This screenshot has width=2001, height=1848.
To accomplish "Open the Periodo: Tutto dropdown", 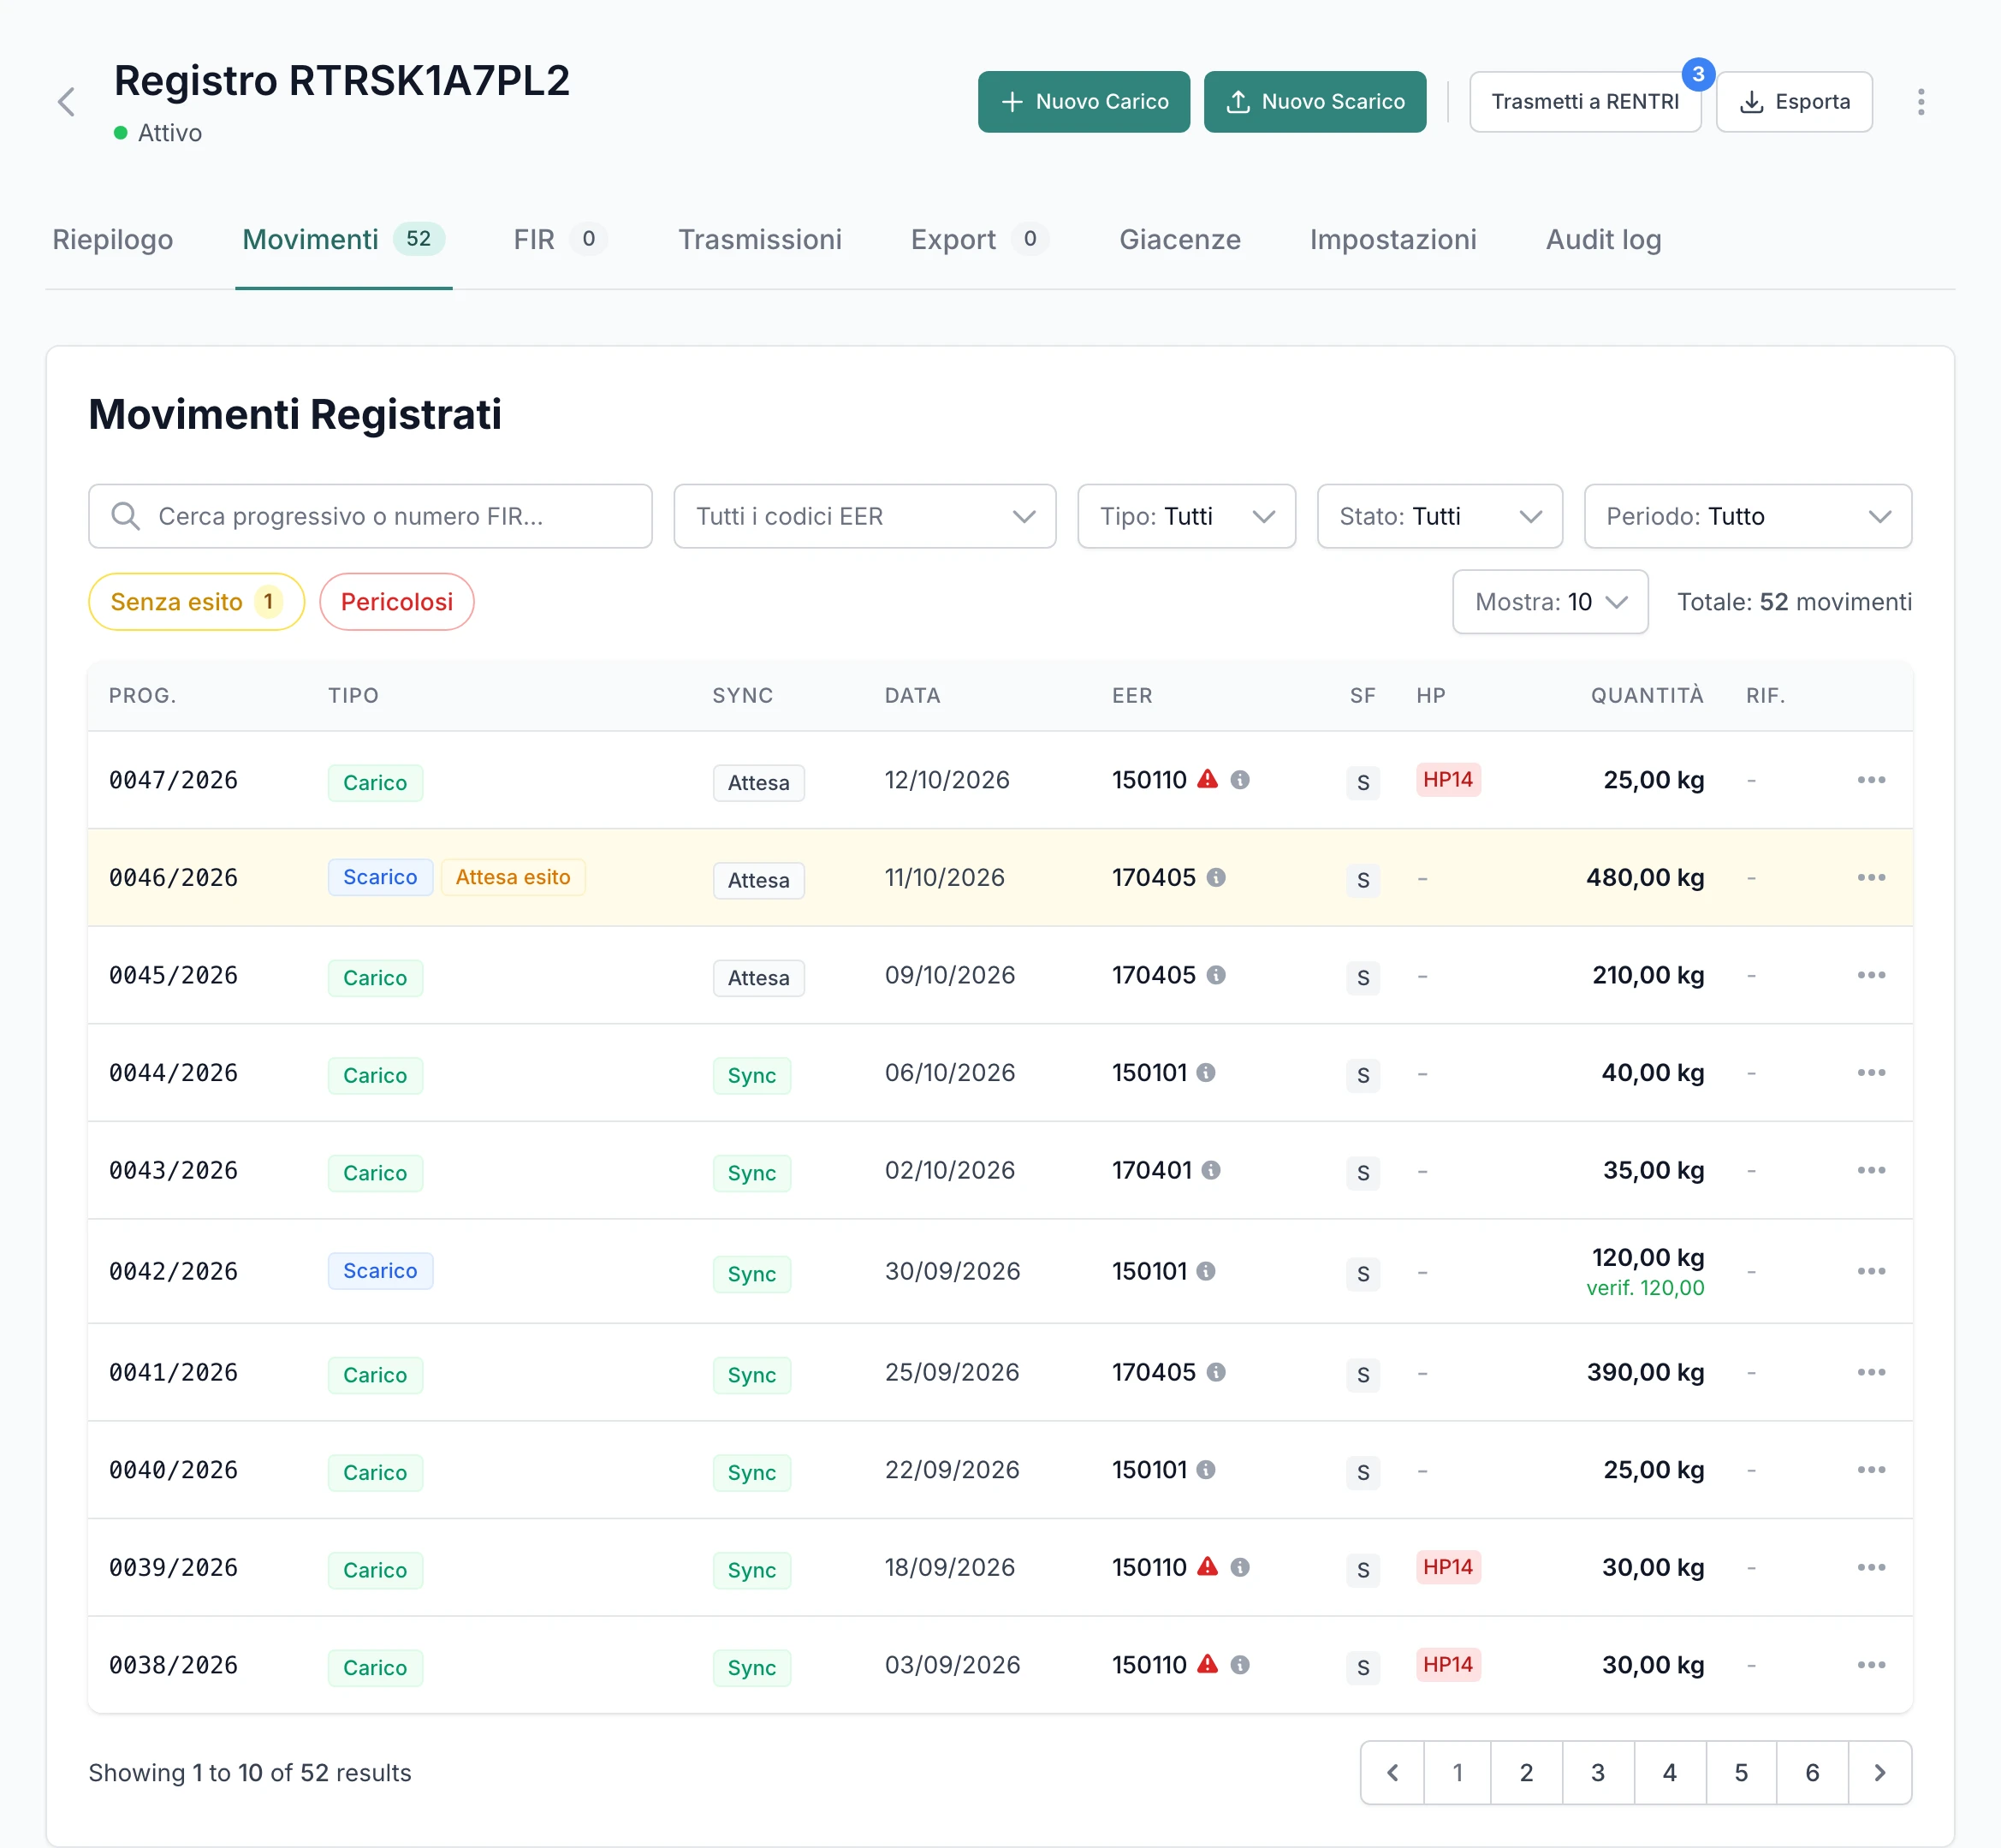I will [x=1748, y=516].
